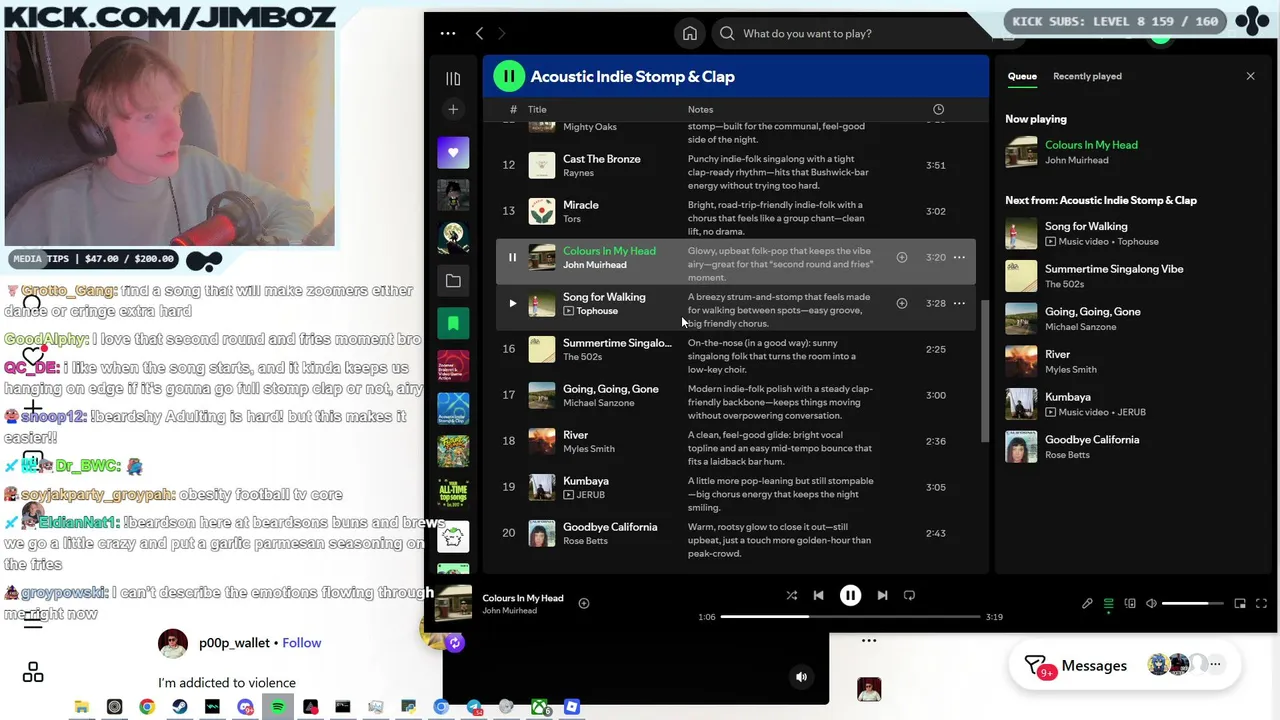Select the Miracle track title
The image size is (1280, 720).
coord(580,205)
